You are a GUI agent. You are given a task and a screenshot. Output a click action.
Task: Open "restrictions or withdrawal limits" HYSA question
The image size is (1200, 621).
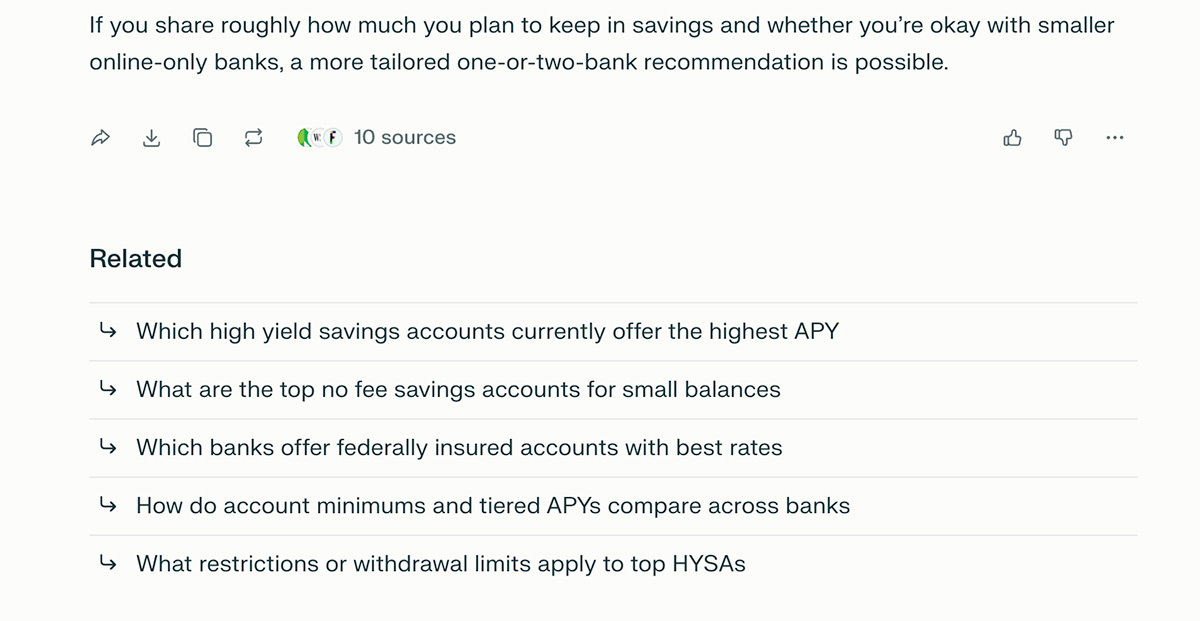[441, 564]
